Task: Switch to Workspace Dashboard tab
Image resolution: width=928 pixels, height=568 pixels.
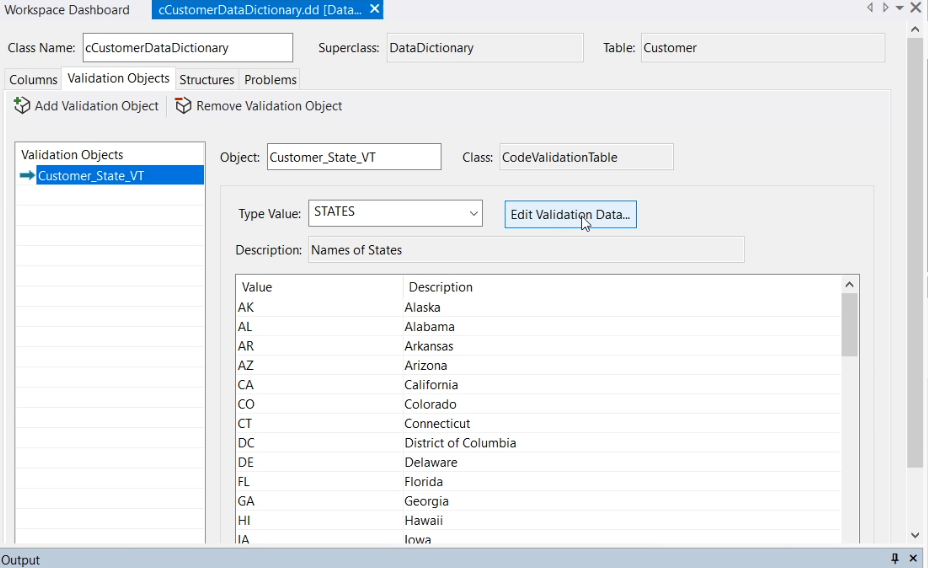Action: tap(68, 10)
